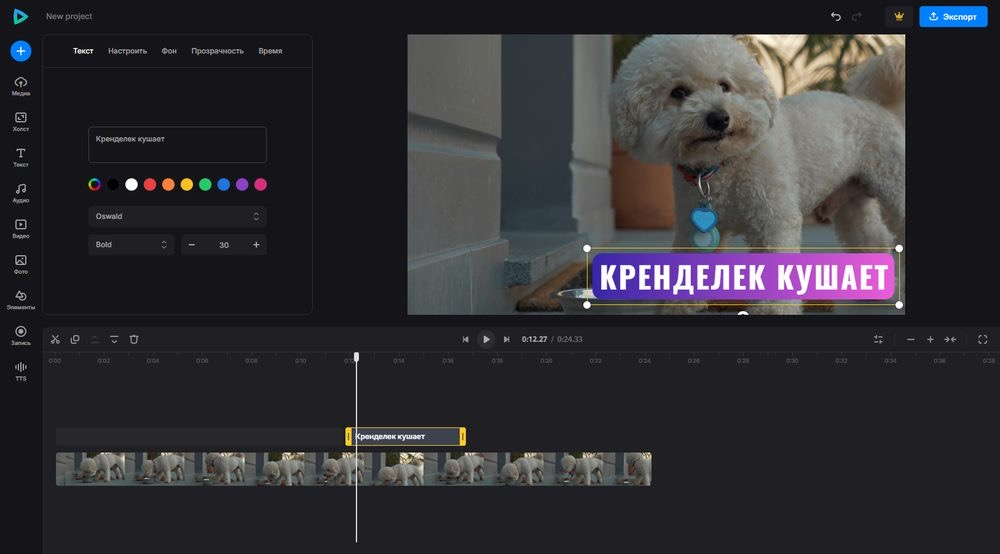This screenshot has height=554, width=1000.
Task: Pick the red text color swatch
Action: 150,184
